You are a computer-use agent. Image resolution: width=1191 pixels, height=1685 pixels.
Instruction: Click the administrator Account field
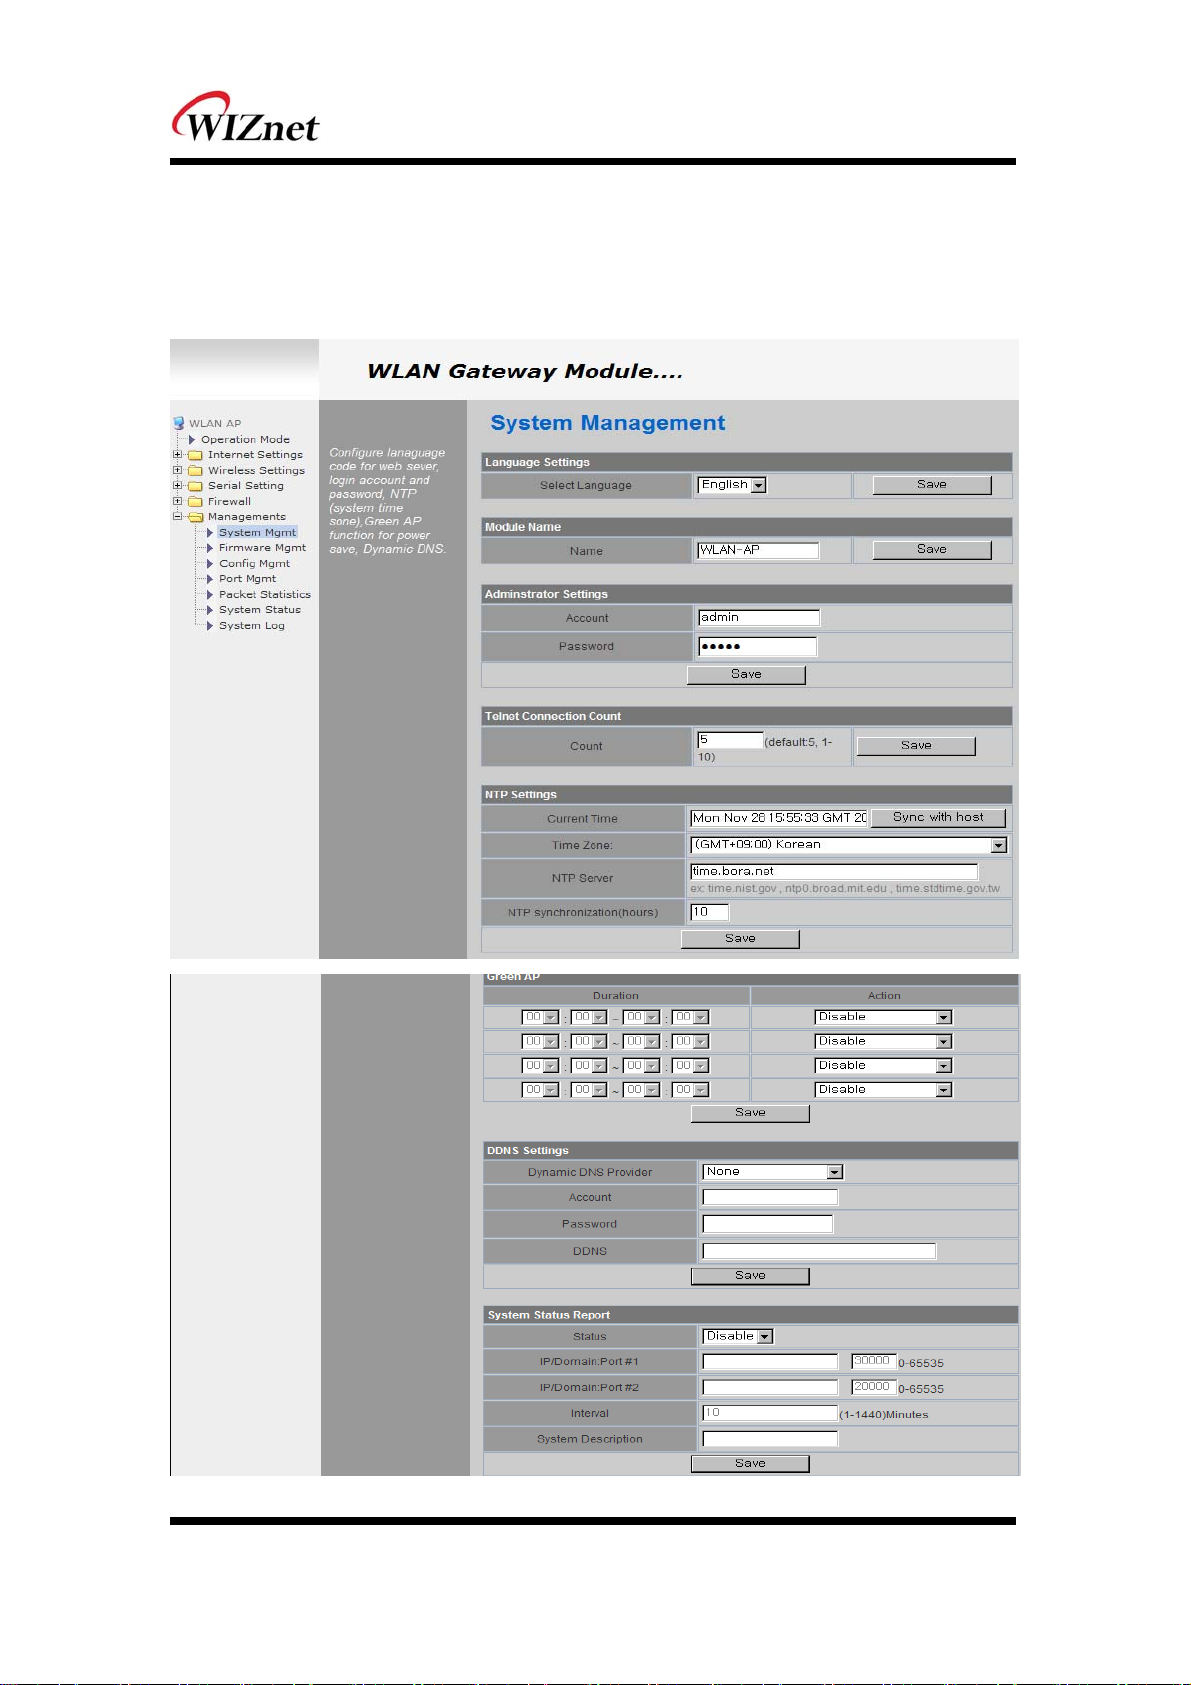pyautogui.click(x=759, y=618)
